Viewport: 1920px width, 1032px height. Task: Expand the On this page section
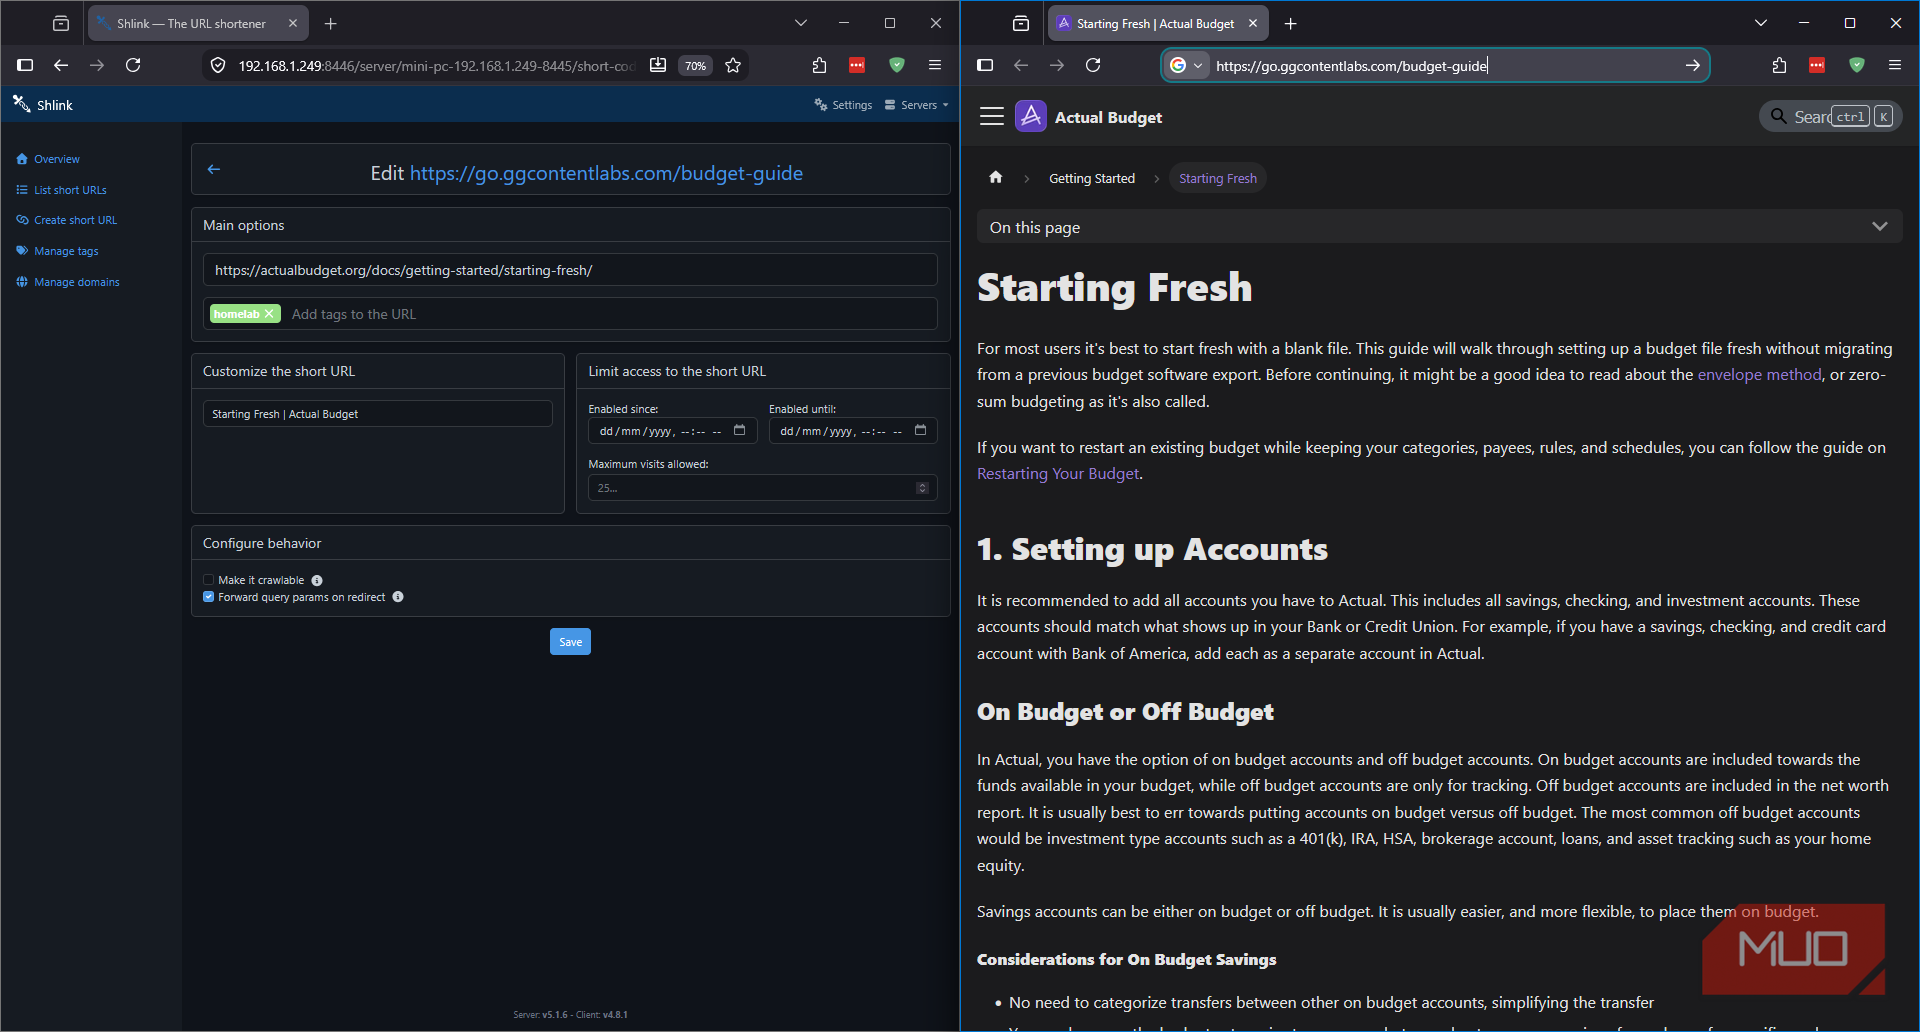click(x=1439, y=227)
